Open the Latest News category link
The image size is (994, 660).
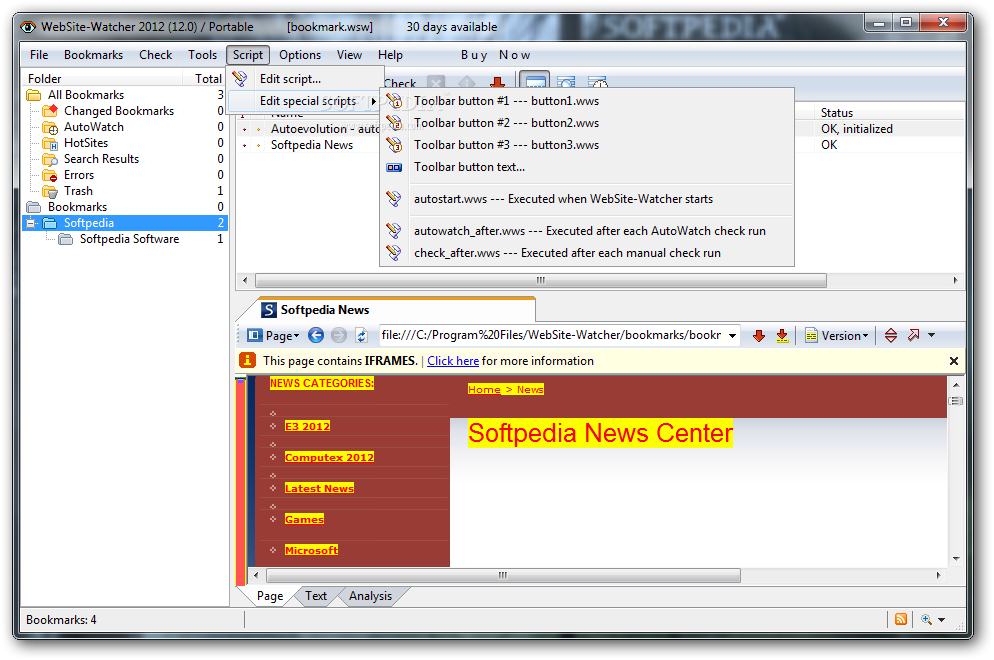(x=320, y=488)
